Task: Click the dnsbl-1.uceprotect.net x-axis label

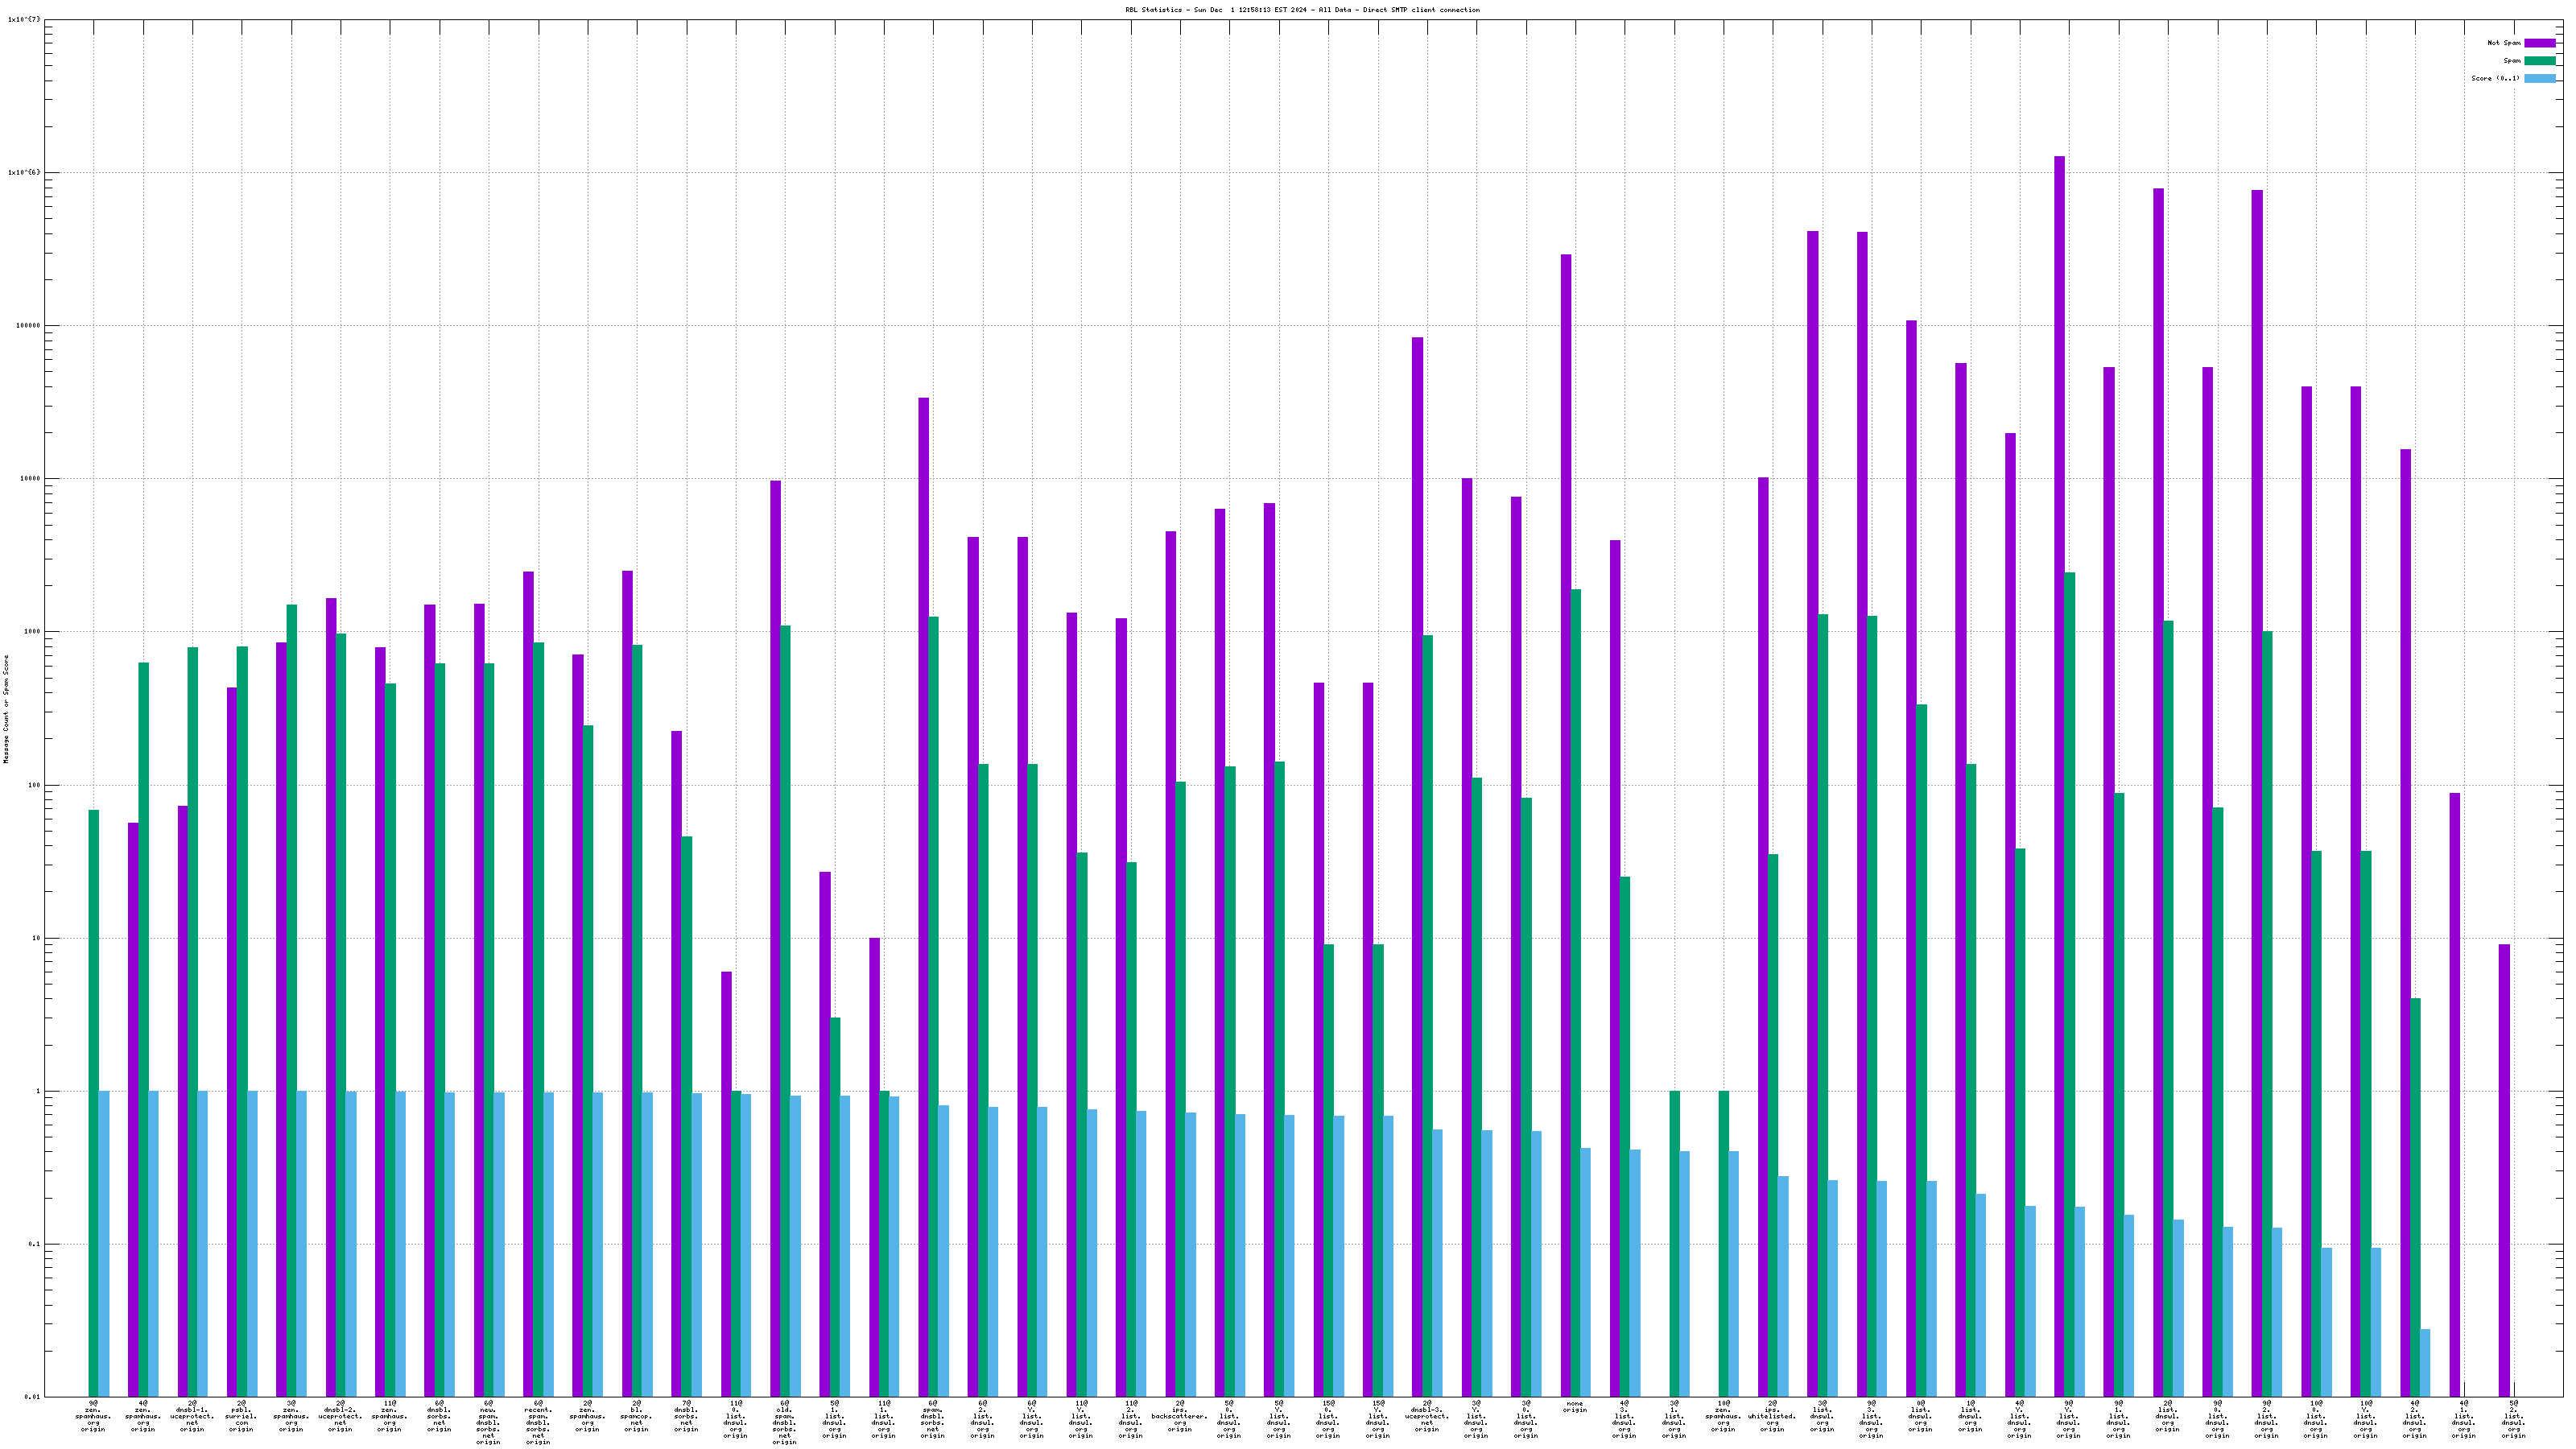Action: pos(192,1416)
